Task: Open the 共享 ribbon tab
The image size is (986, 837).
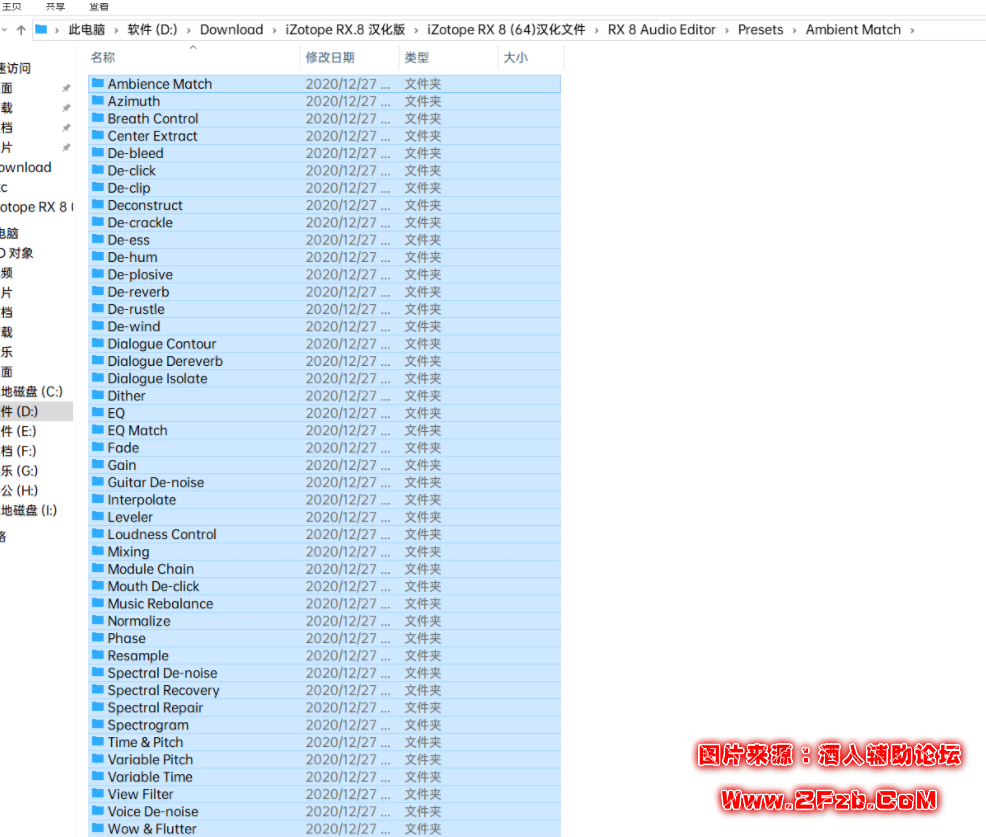Action: click(55, 6)
